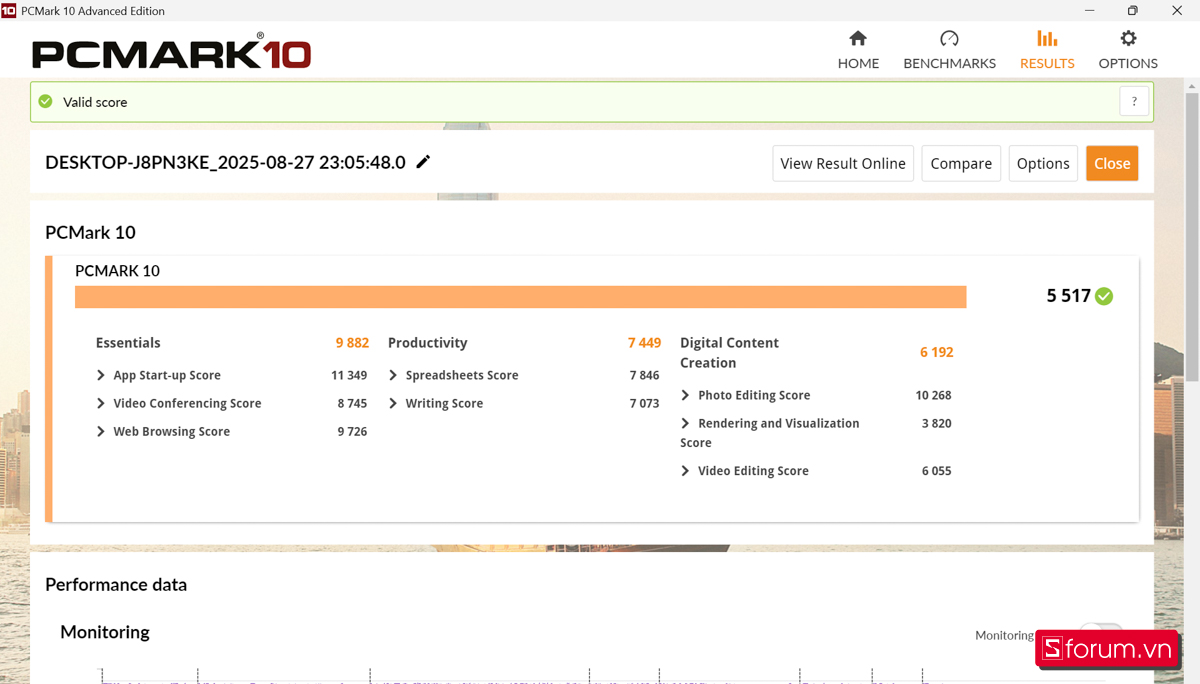Expand Video Conferencing Score
Viewport: 1200px width, 684px height.
(101, 403)
